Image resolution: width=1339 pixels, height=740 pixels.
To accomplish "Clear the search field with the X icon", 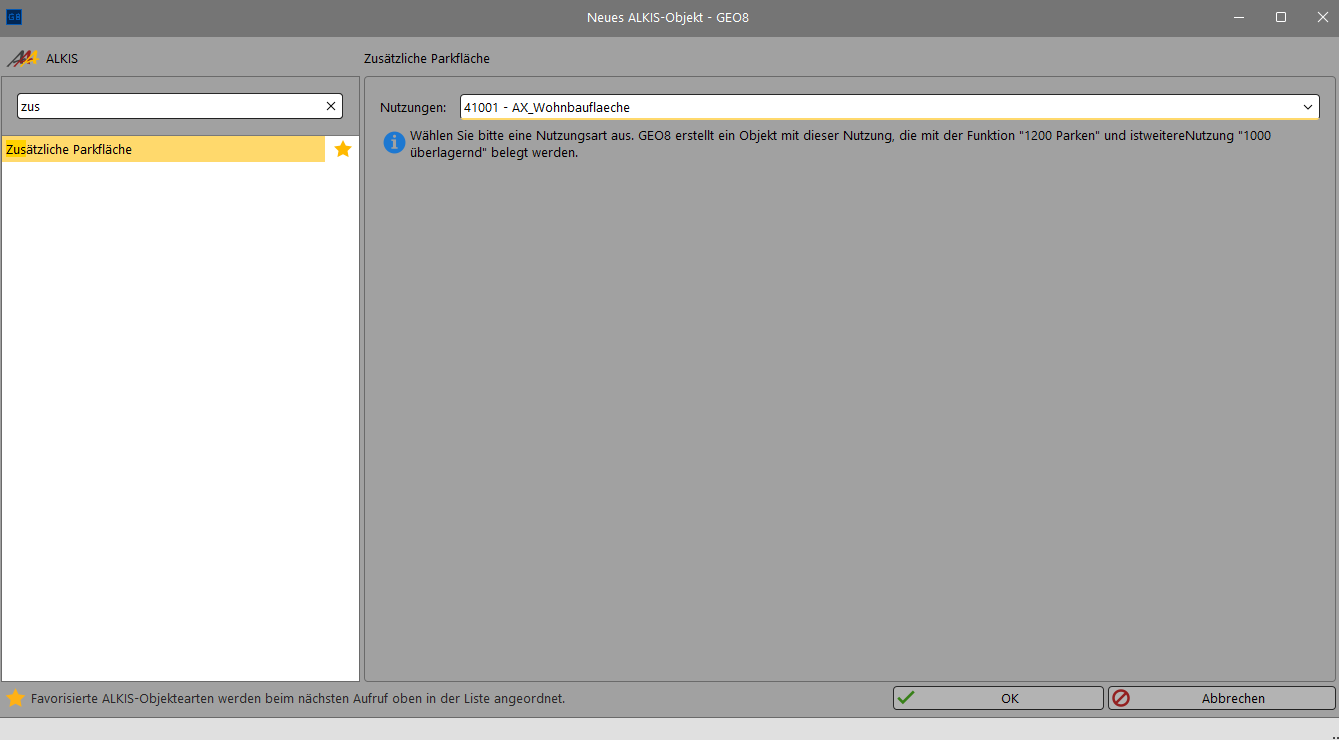I will click(x=331, y=106).
